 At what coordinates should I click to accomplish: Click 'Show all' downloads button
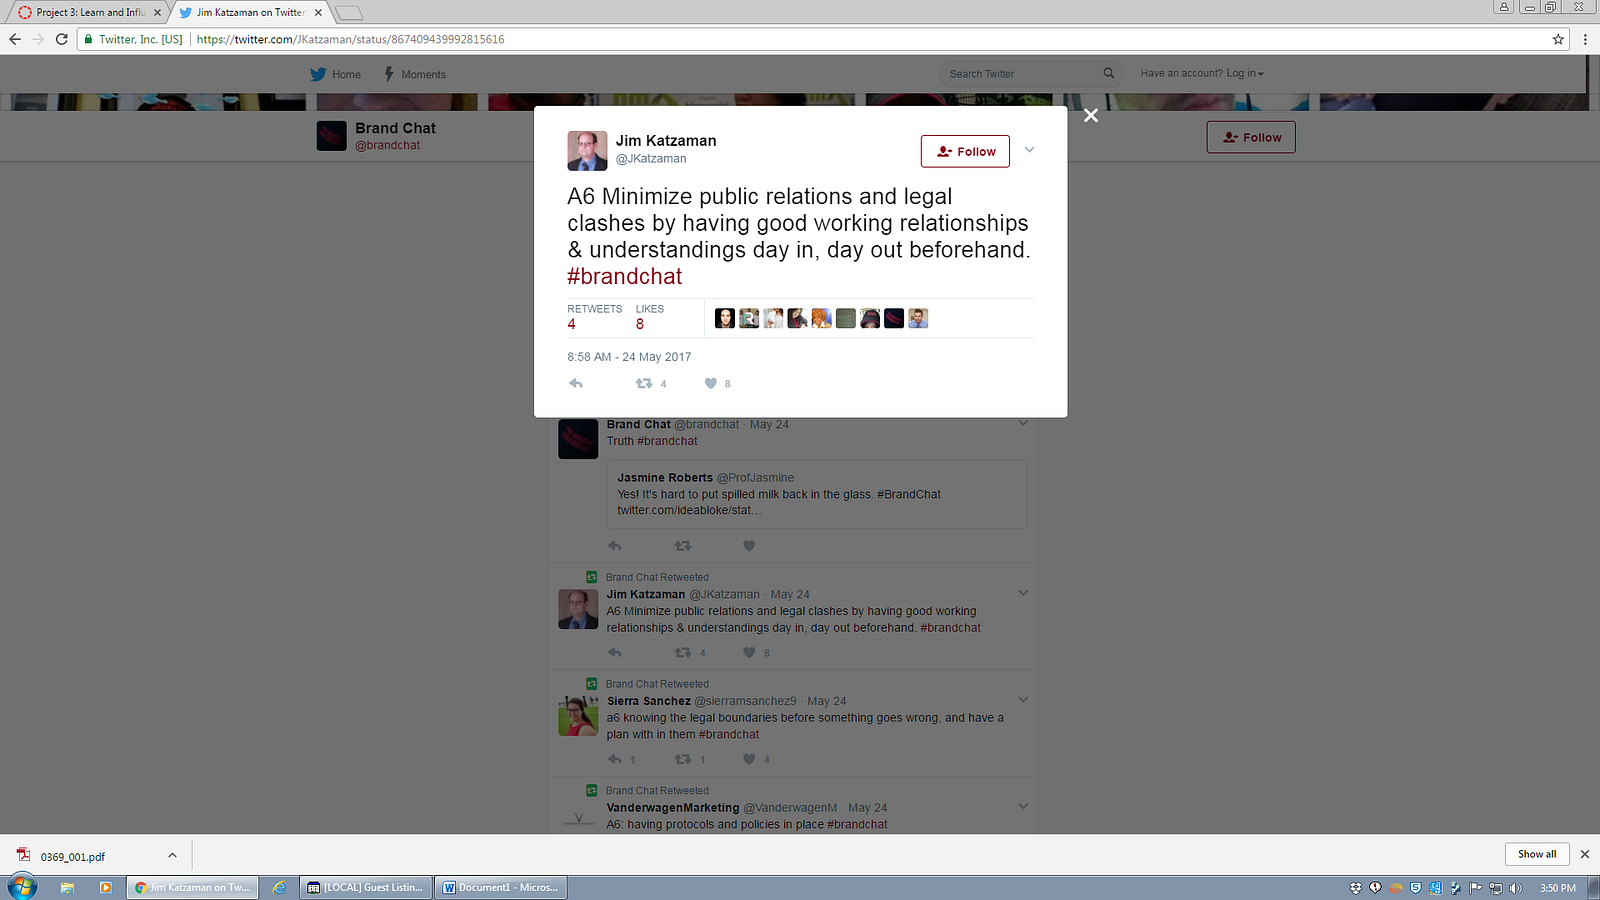click(x=1537, y=854)
